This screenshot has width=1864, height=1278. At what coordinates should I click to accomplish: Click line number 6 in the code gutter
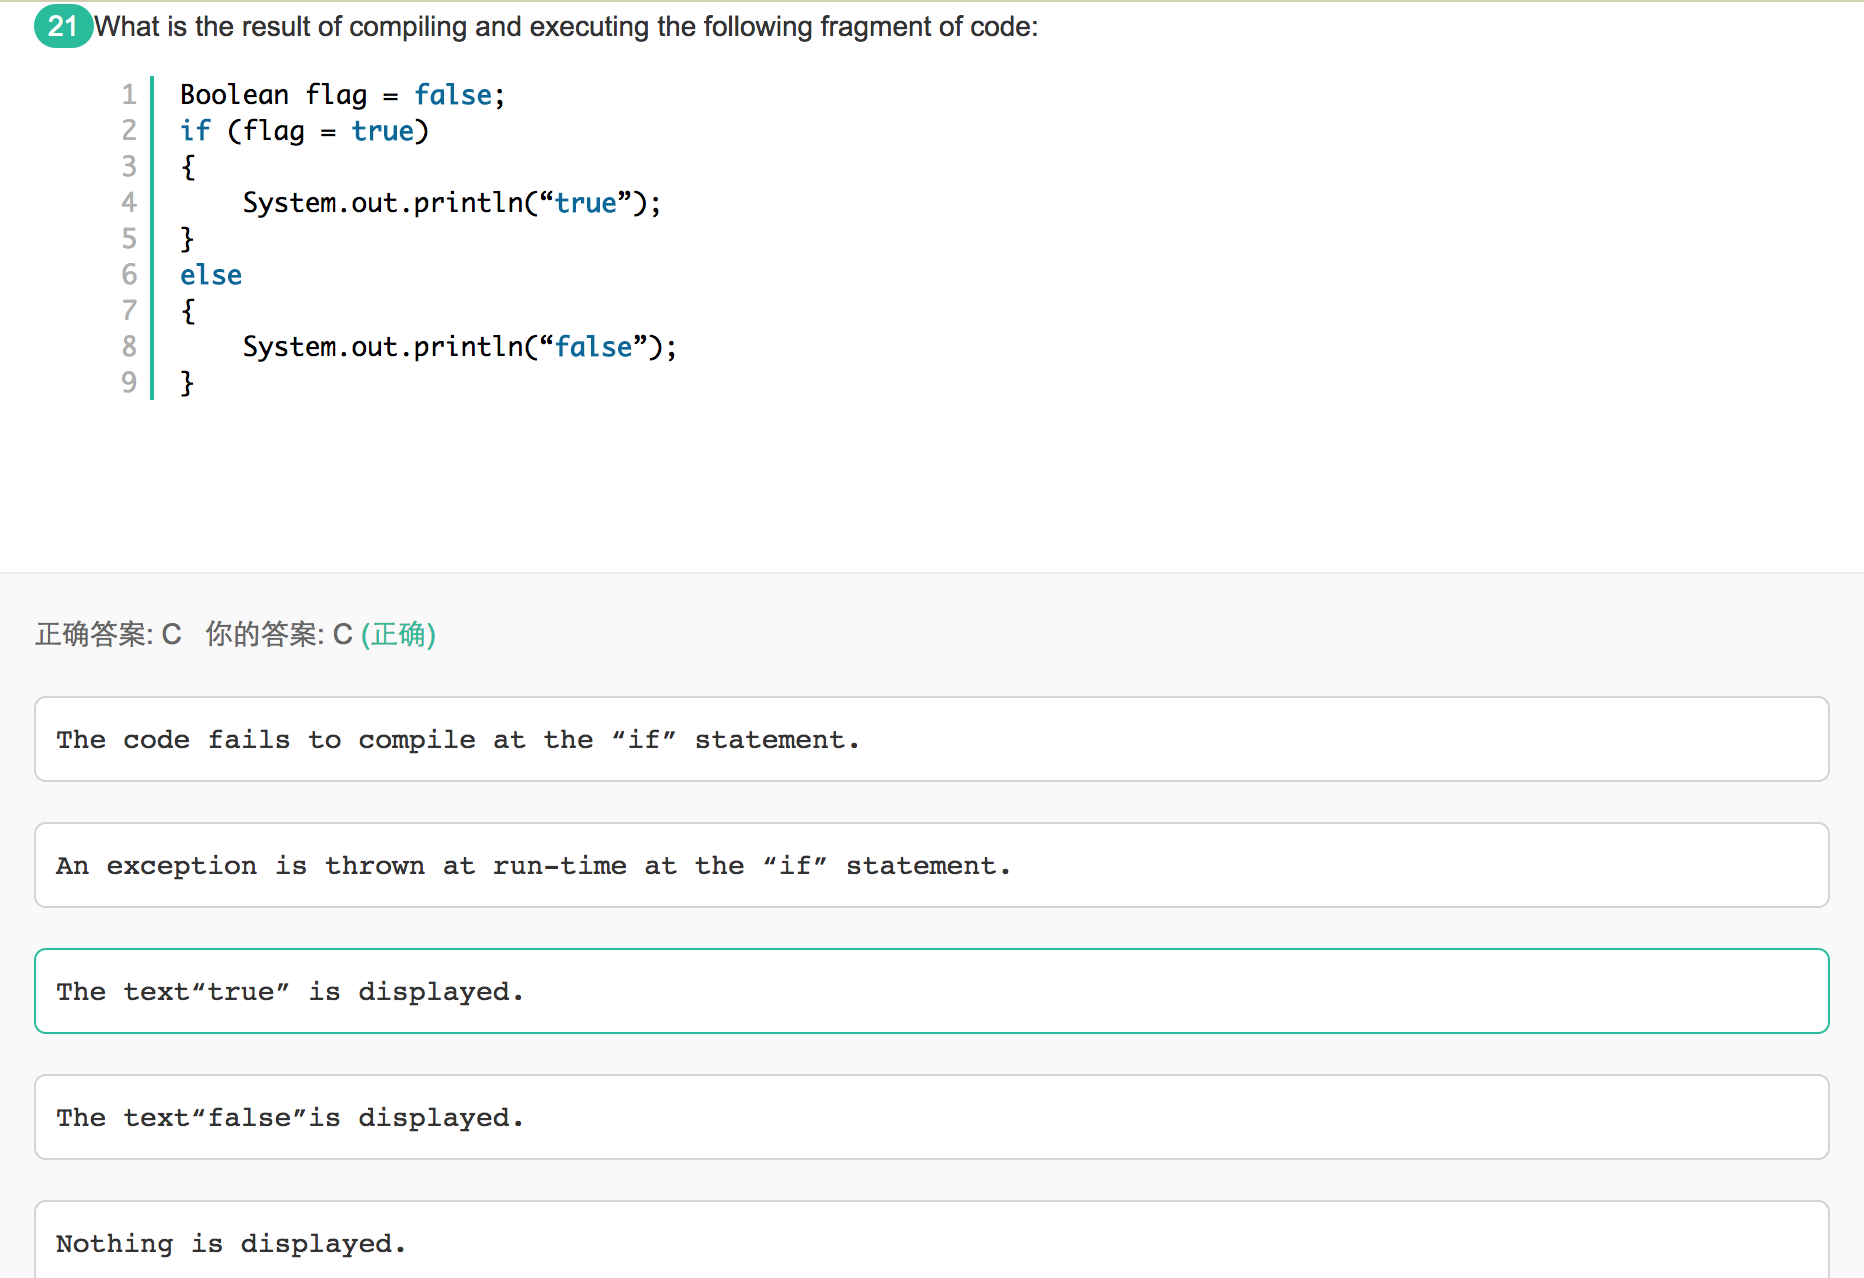tap(129, 275)
